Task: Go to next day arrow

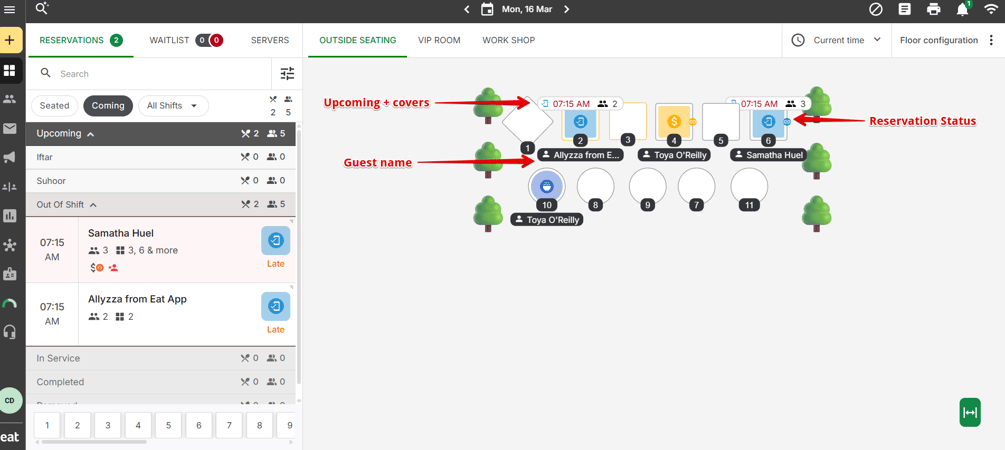Action: coord(567,9)
